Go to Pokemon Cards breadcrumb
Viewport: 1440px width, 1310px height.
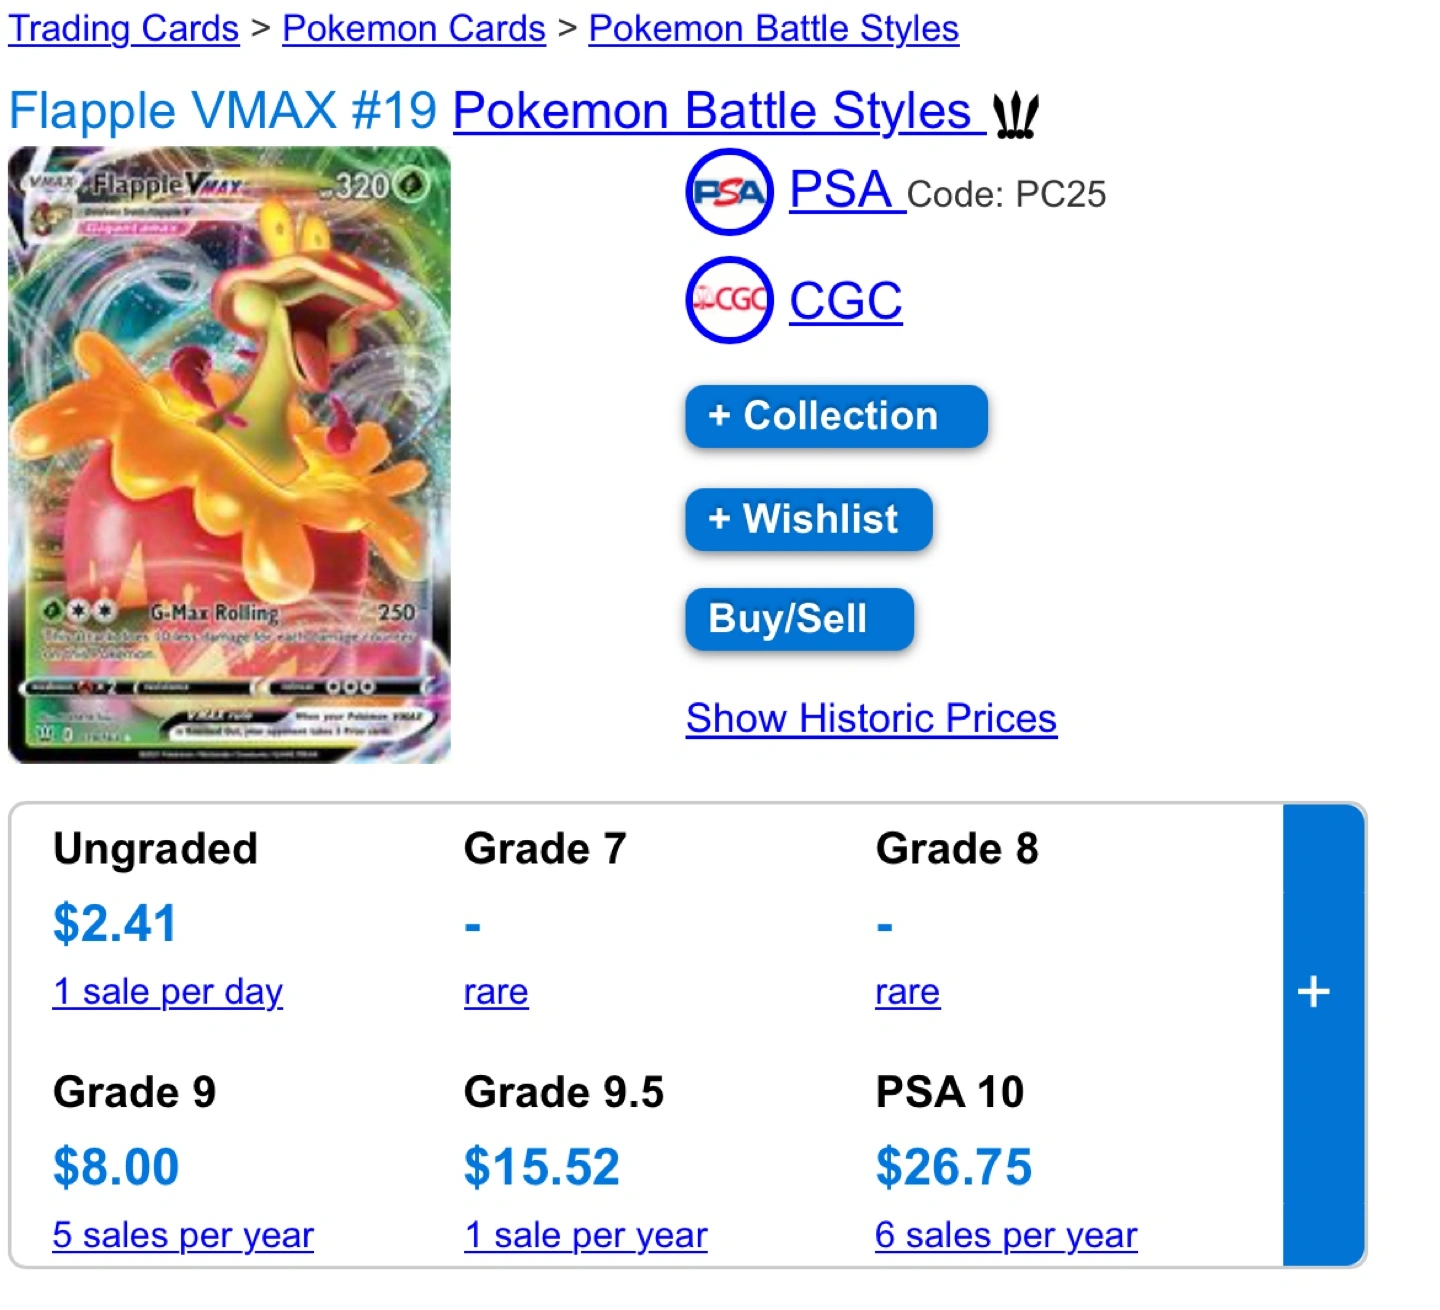(414, 28)
